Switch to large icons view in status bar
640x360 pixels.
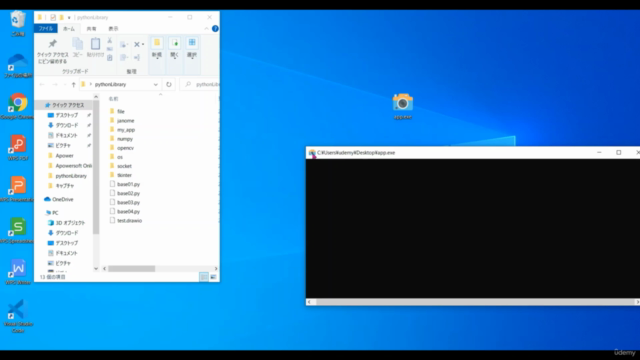213,277
